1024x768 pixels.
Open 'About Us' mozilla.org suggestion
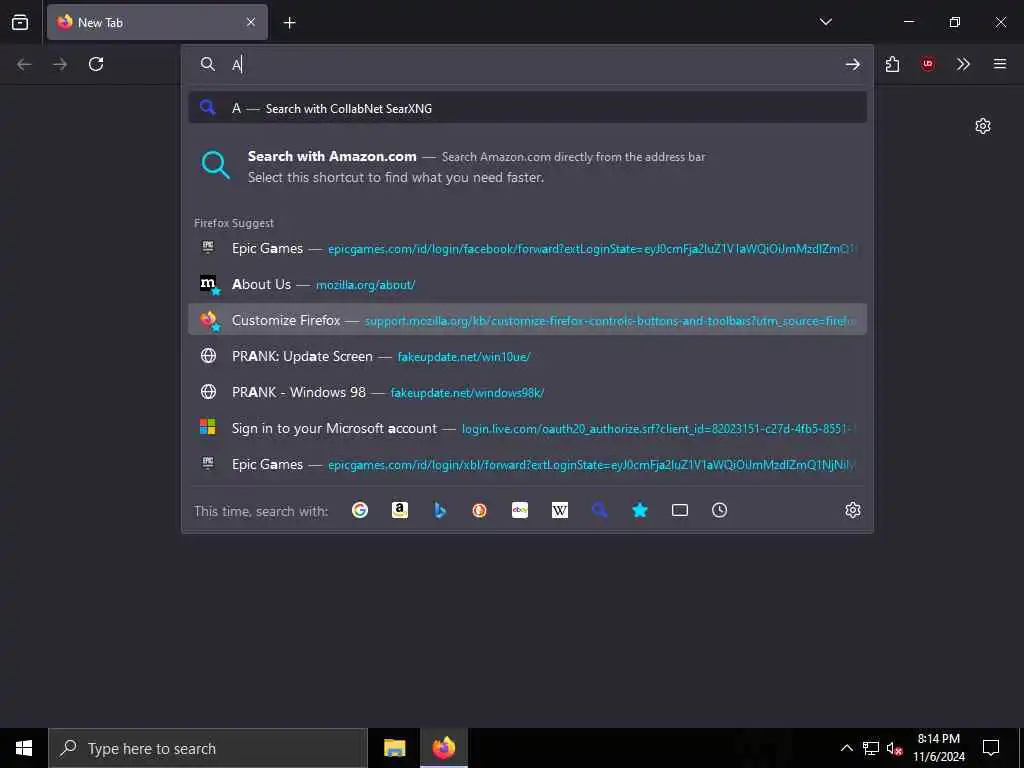point(528,284)
